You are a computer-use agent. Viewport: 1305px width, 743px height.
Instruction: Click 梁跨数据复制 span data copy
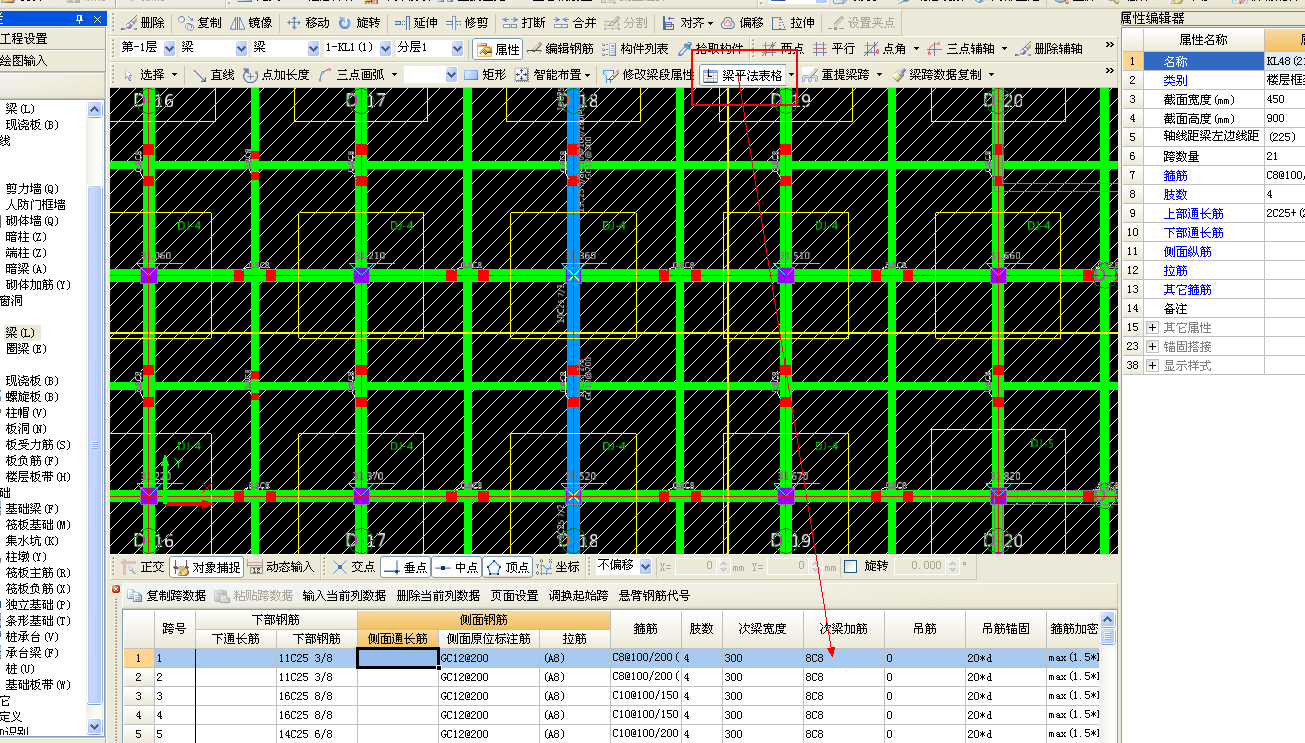[936, 75]
